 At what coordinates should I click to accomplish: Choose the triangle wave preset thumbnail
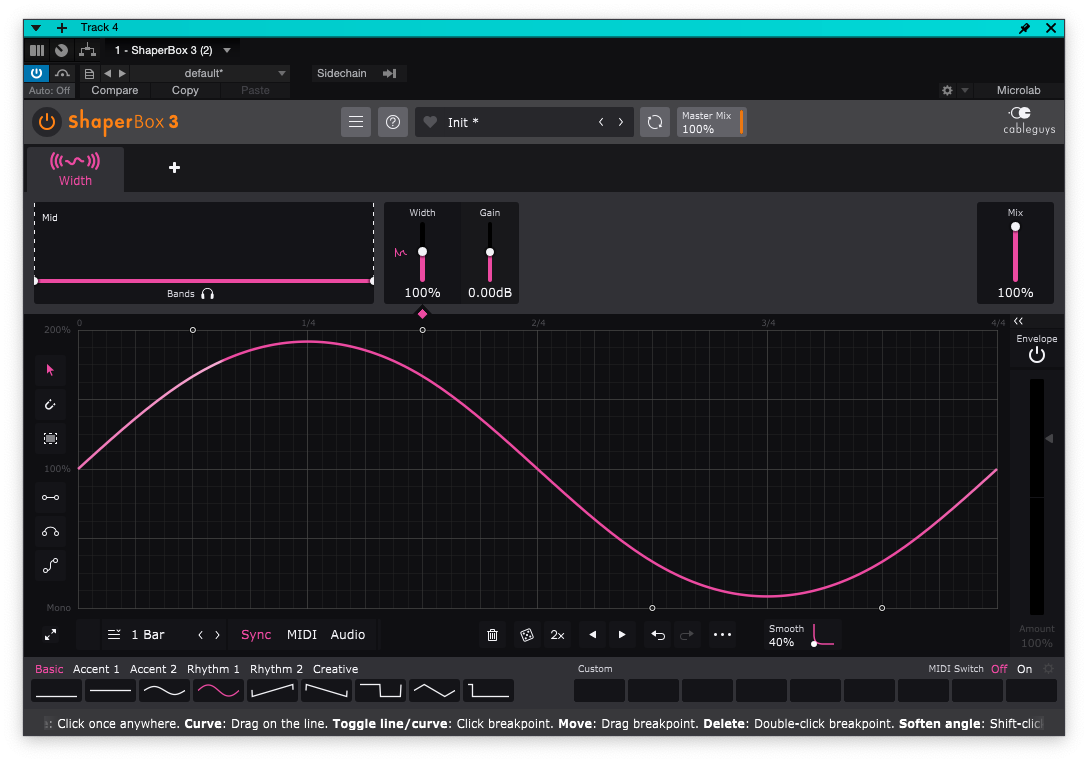(434, 690)
